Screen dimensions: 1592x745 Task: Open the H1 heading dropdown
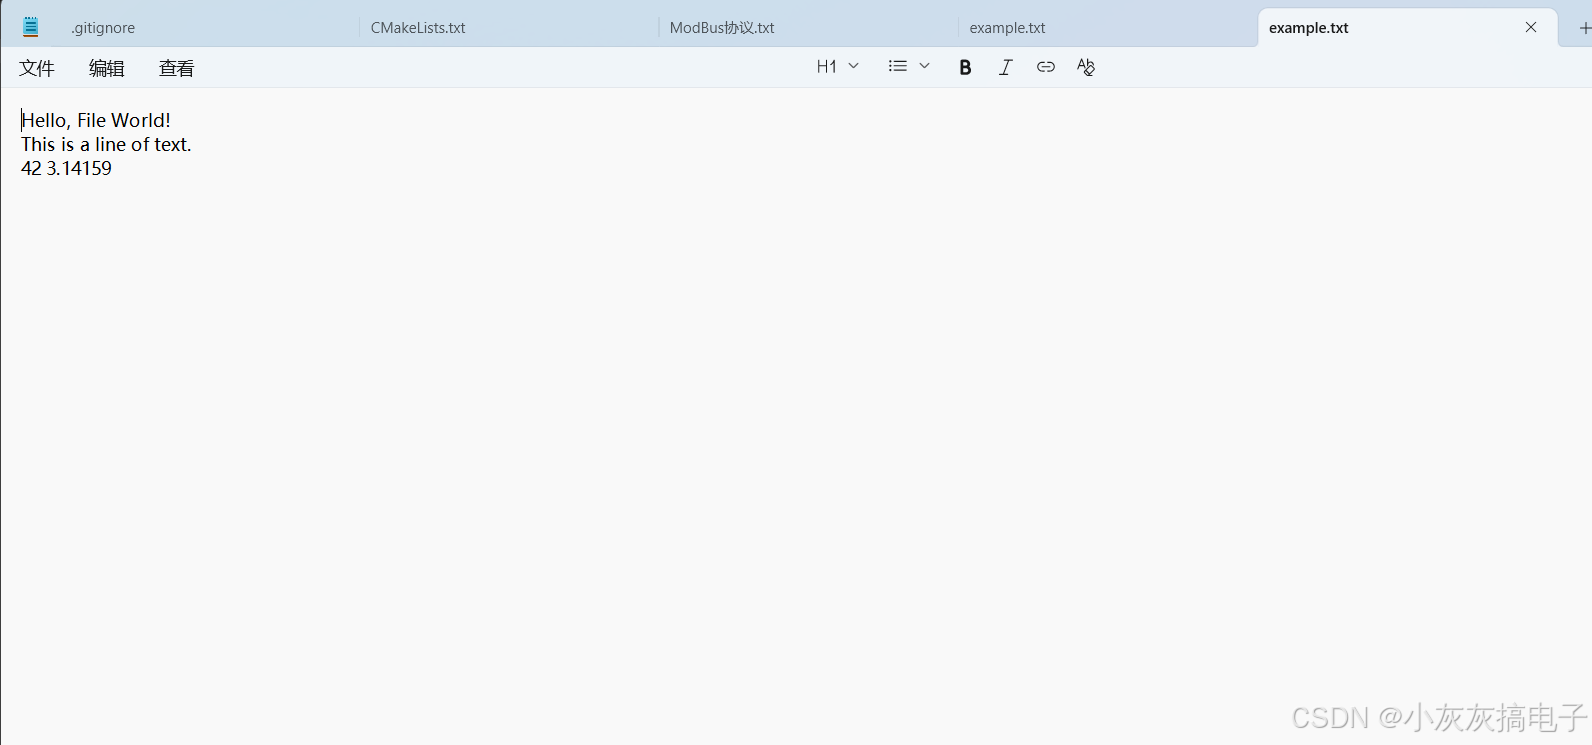pos(838,67)
